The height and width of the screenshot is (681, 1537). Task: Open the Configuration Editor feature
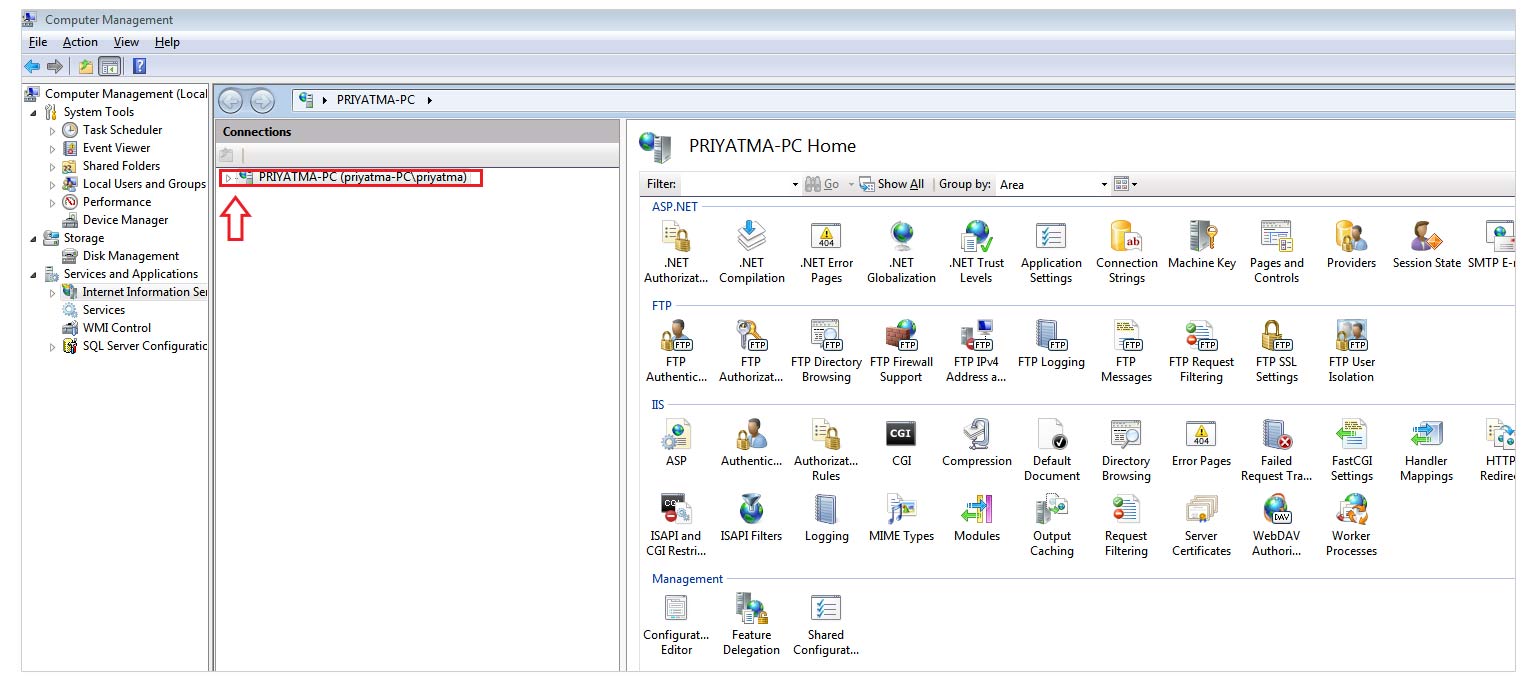coord(676,624)
